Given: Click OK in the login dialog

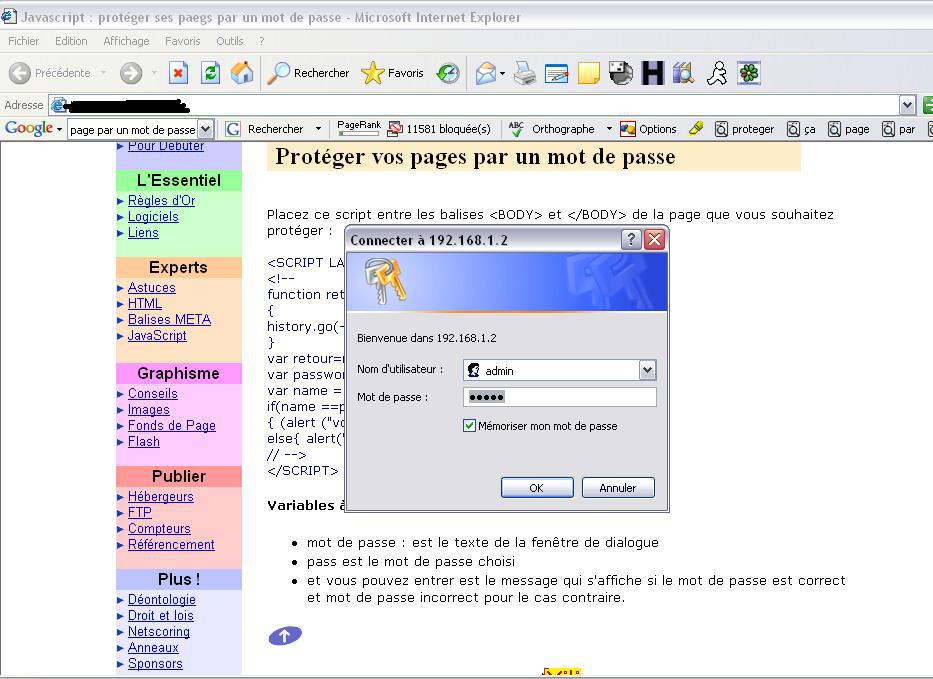Looking at the screenshot, I should [x=537, y=487].
